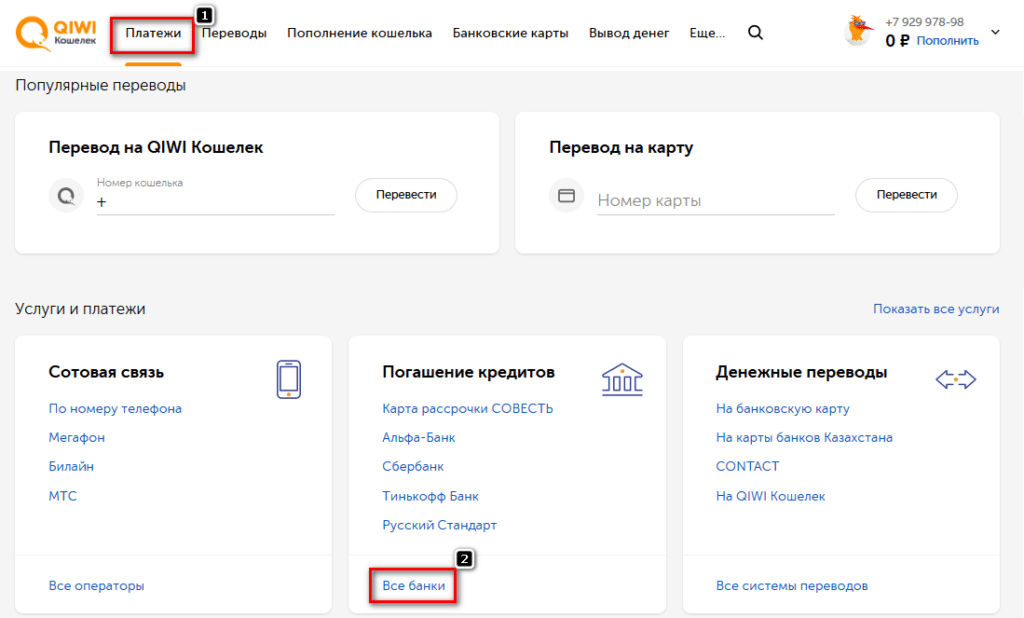Select the Мегафон operator link
Image resolution: width=1024 pixels, height=618 pixels.
[x=76, y=438]
